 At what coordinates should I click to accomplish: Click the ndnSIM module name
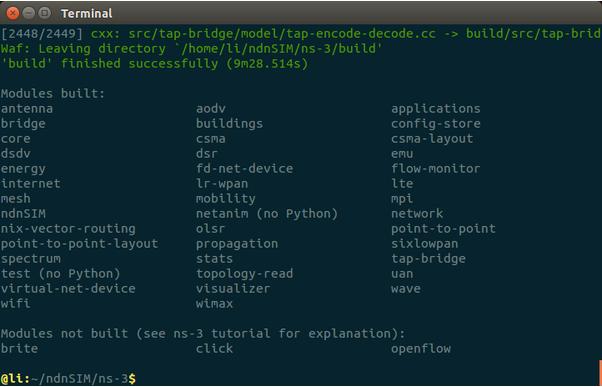coord(23,213)
